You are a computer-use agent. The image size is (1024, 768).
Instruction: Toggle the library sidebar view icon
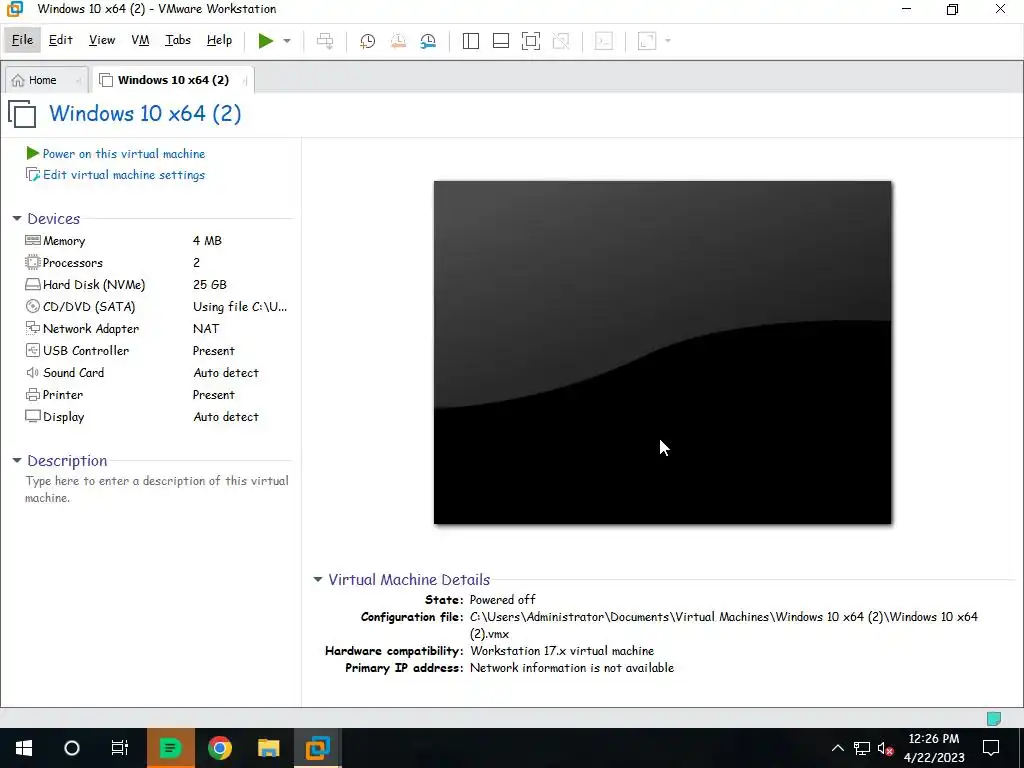471,41
